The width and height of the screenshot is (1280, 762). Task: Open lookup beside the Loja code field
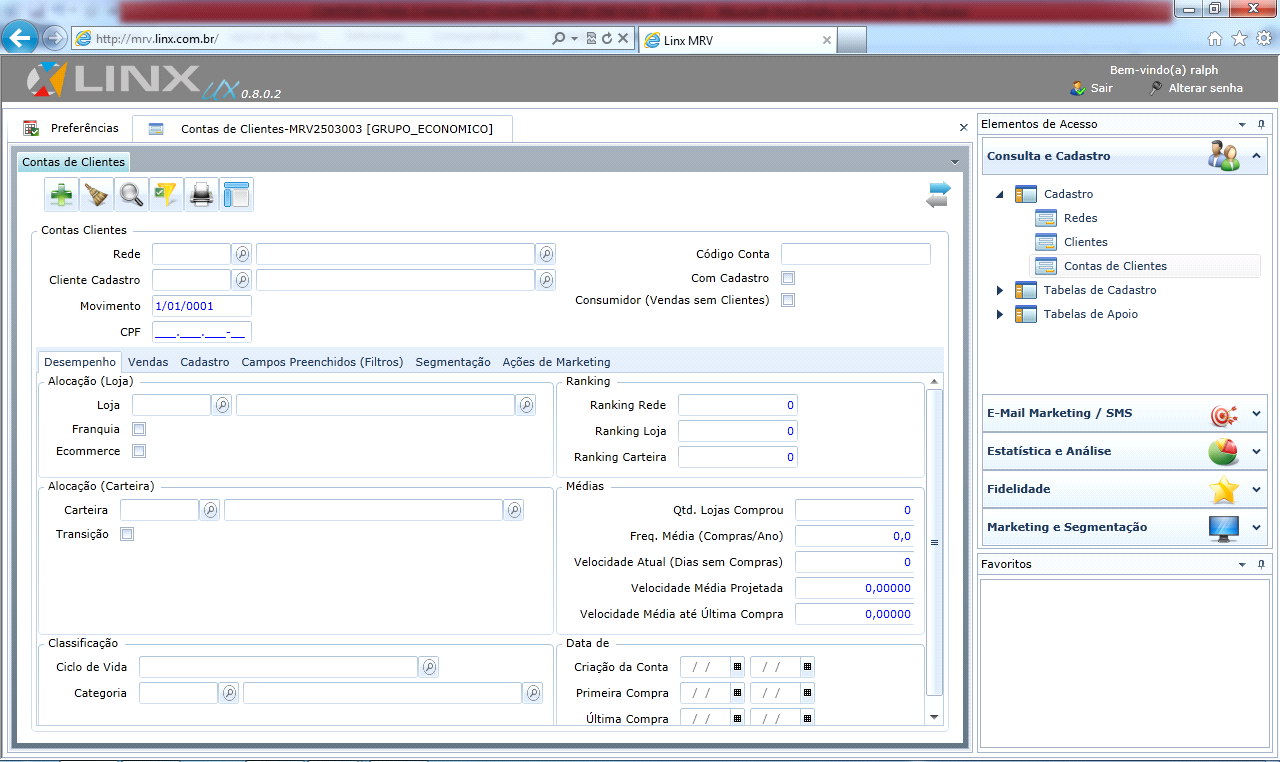tap(222, 405)
